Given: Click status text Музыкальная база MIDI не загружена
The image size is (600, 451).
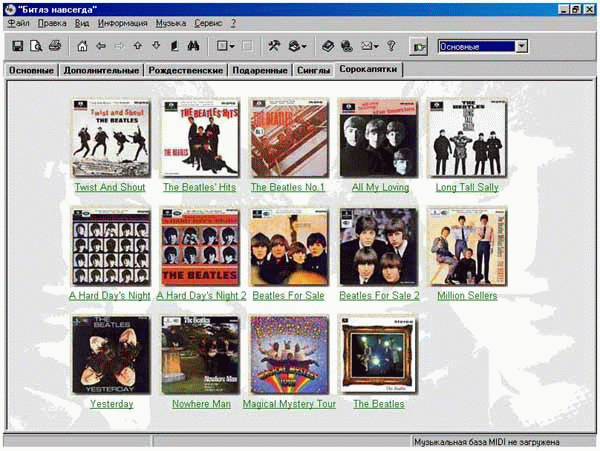Looking at the screenshot, I should pos(486,442).
